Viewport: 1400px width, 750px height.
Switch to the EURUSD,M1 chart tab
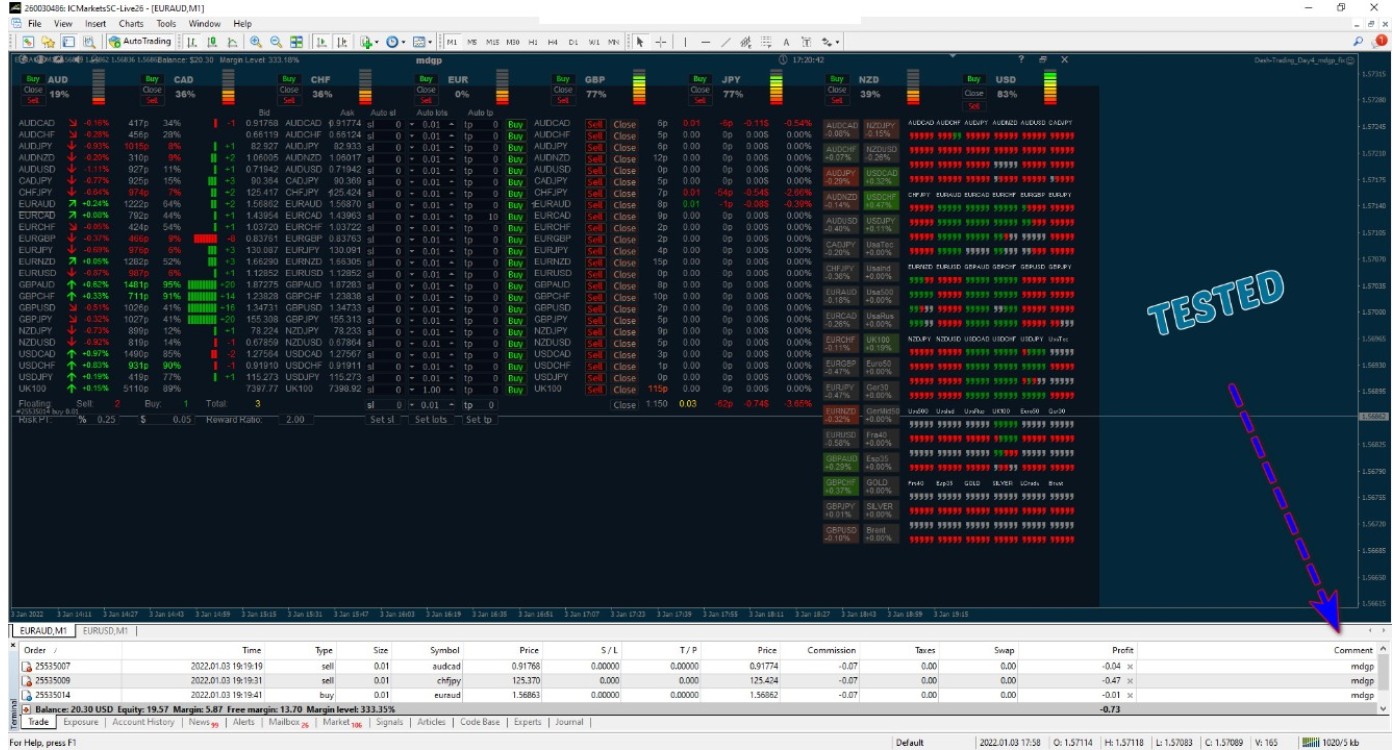pyautogui.click(x=104, y=631)
